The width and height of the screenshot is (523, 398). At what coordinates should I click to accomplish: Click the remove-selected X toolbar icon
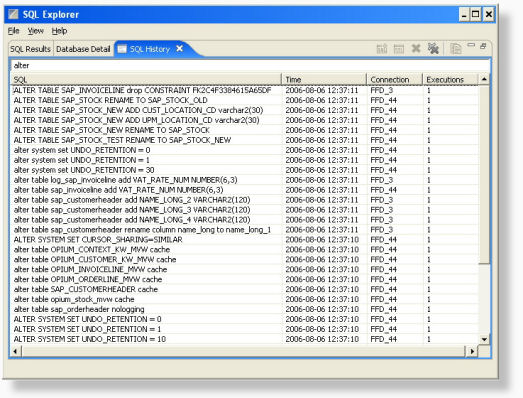click(416, 49)
